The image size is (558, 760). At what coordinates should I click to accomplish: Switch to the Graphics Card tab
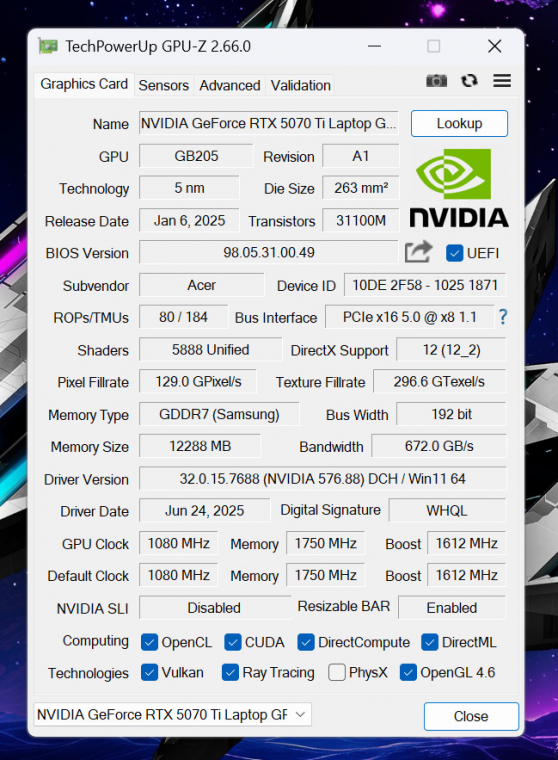coord(84,84)
